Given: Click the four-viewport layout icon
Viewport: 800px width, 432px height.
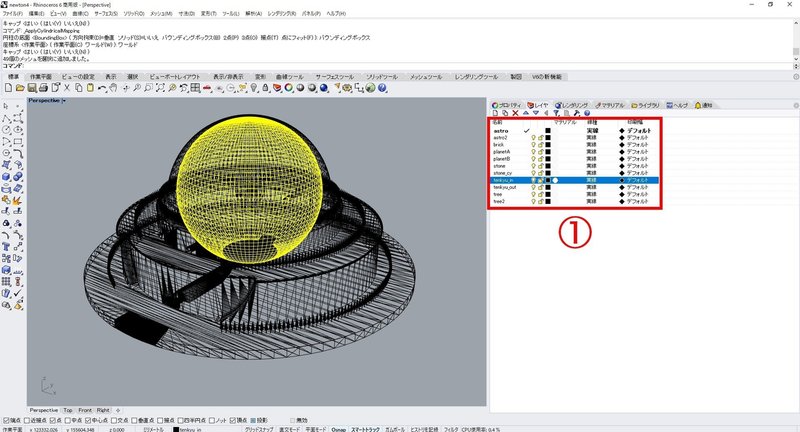Looking at the screenshot, I should (x=195, y=88).
